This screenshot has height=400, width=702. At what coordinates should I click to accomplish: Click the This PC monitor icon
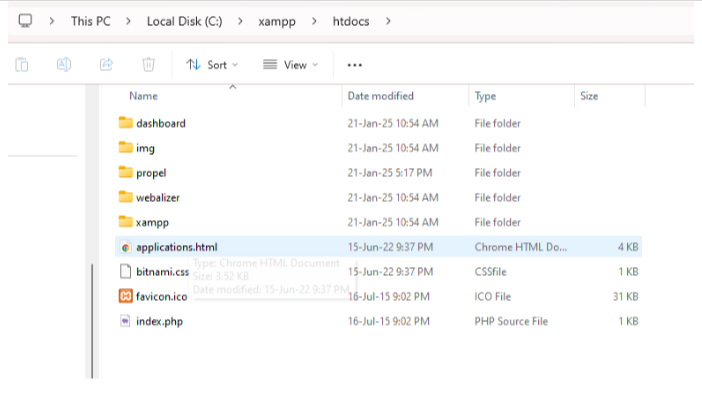coord(25,20)
